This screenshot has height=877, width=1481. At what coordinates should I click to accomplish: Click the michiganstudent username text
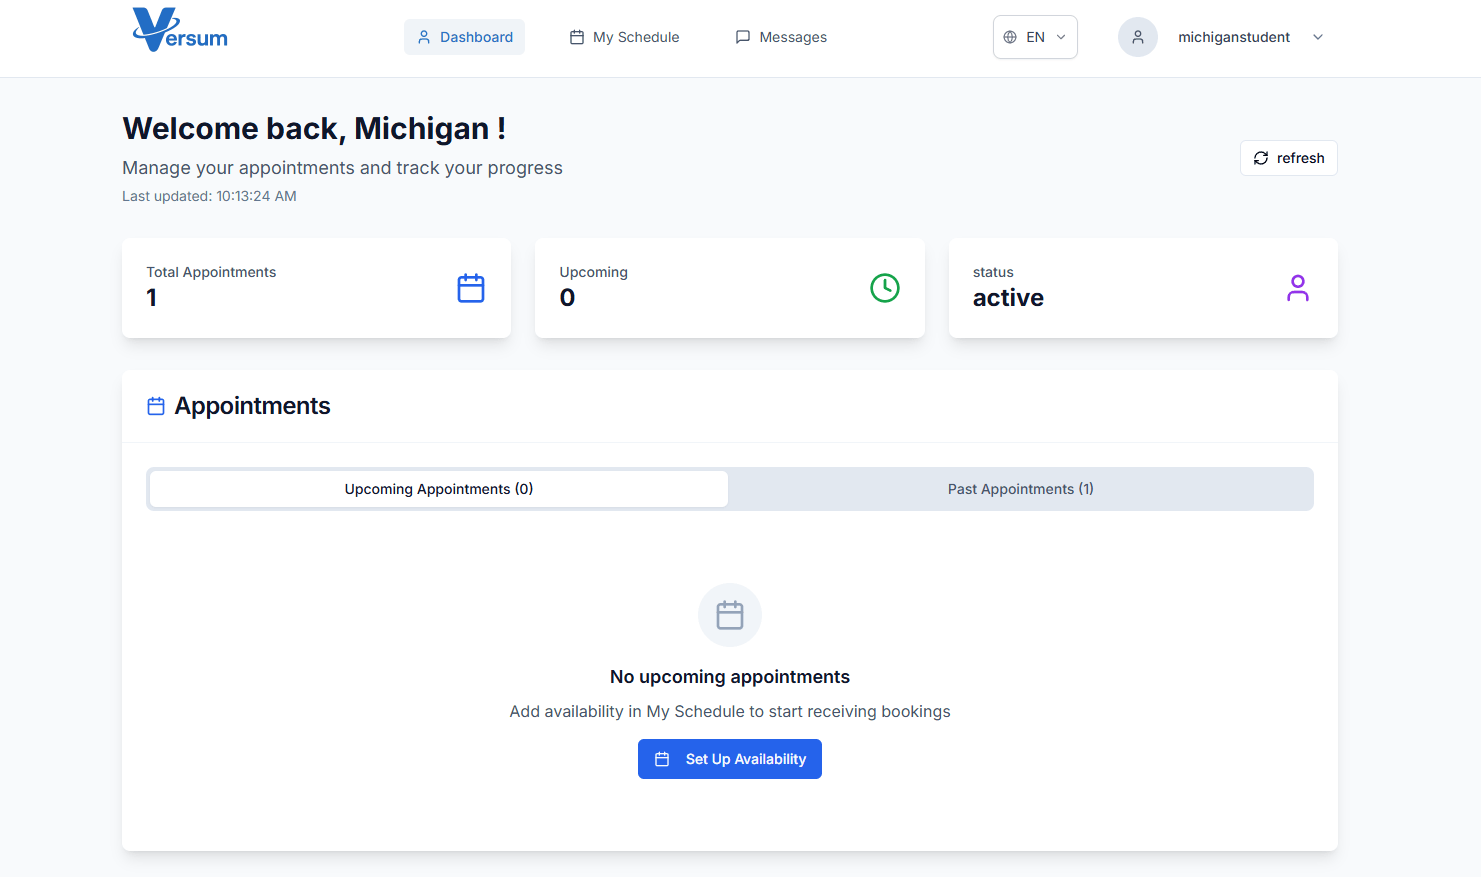1234,37
